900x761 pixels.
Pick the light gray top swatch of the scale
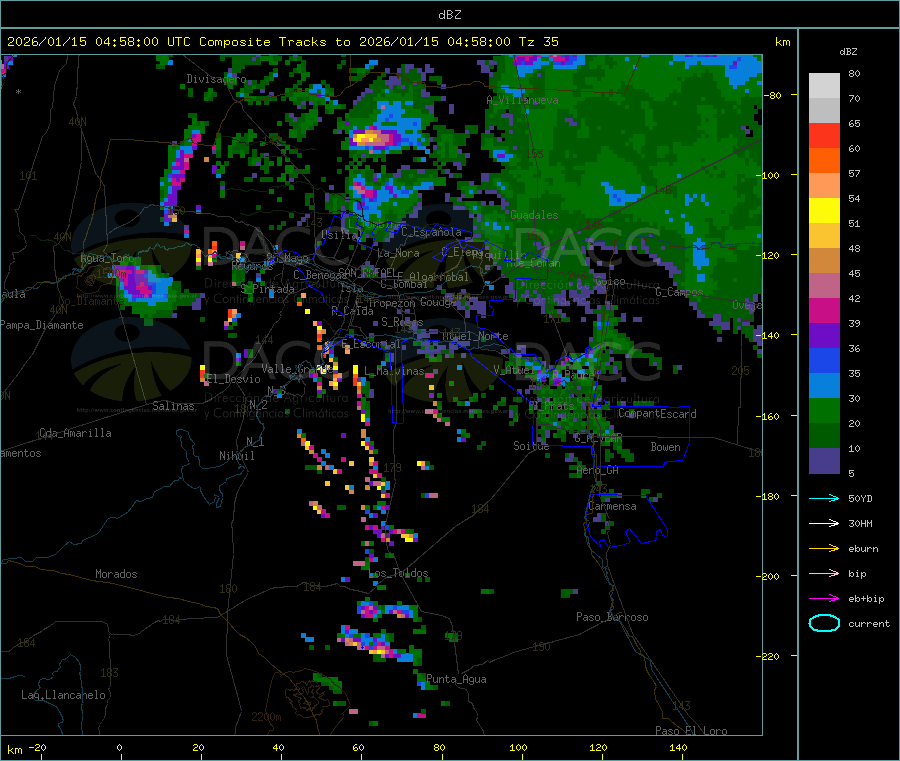coord(824,86)
